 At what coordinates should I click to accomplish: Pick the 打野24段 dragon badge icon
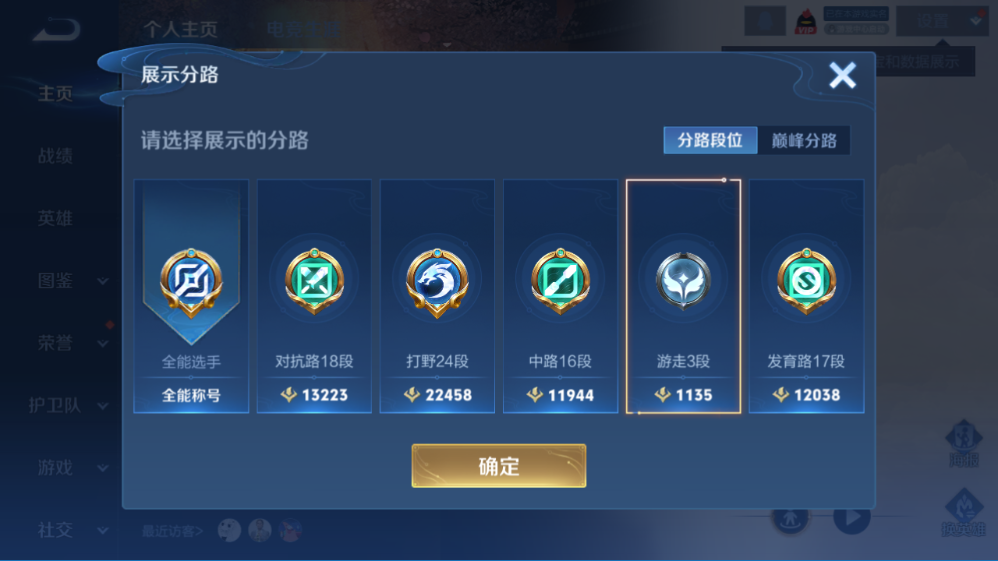click(437, 282)
